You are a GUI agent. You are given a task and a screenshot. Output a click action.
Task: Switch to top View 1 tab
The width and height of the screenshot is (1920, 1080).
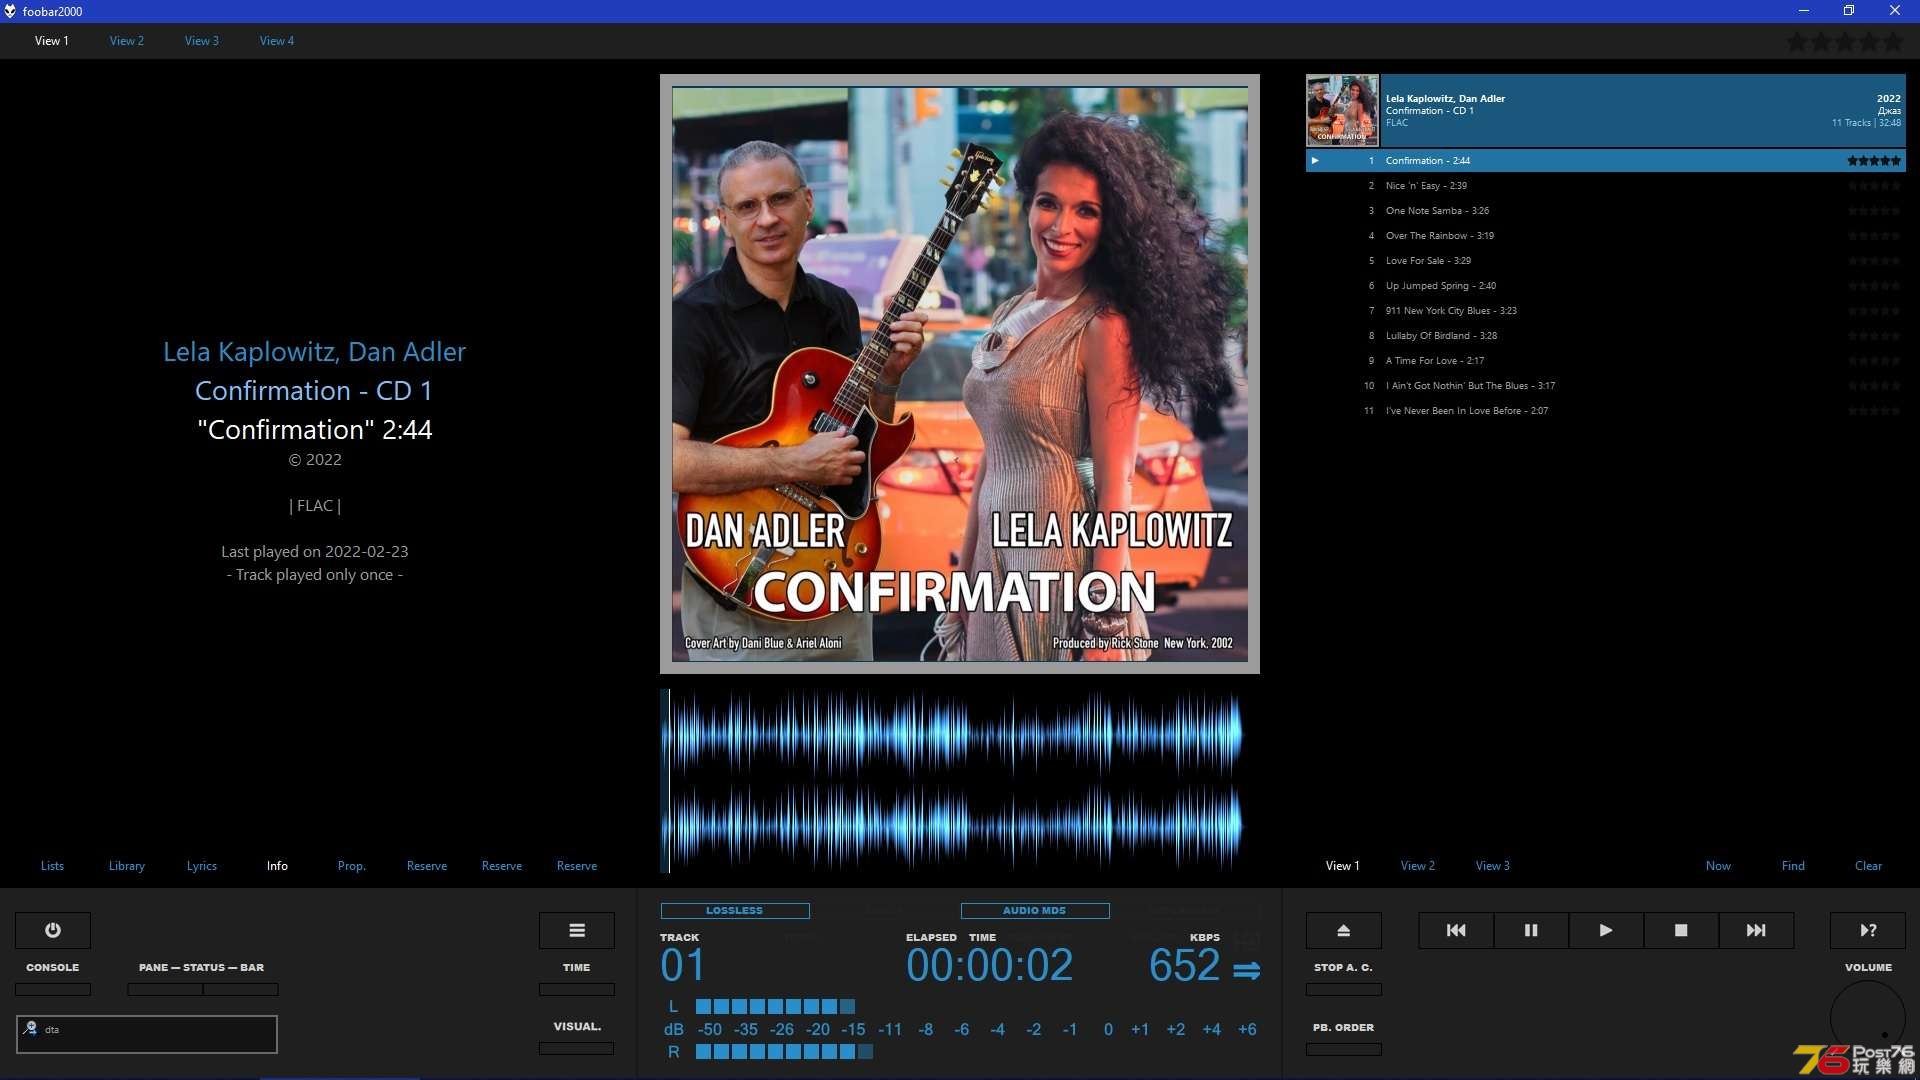click(52, 41)
